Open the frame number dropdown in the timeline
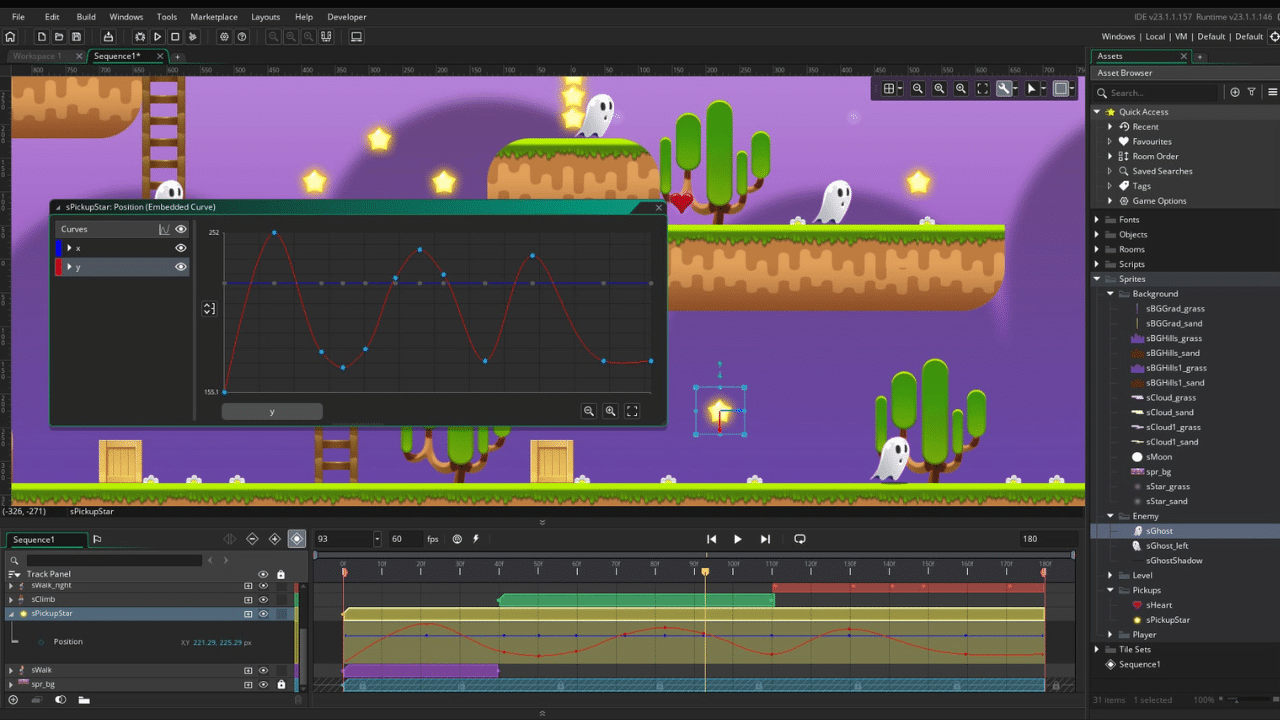The width and height of the screenshot is (1280, 720). coord(375,538)
